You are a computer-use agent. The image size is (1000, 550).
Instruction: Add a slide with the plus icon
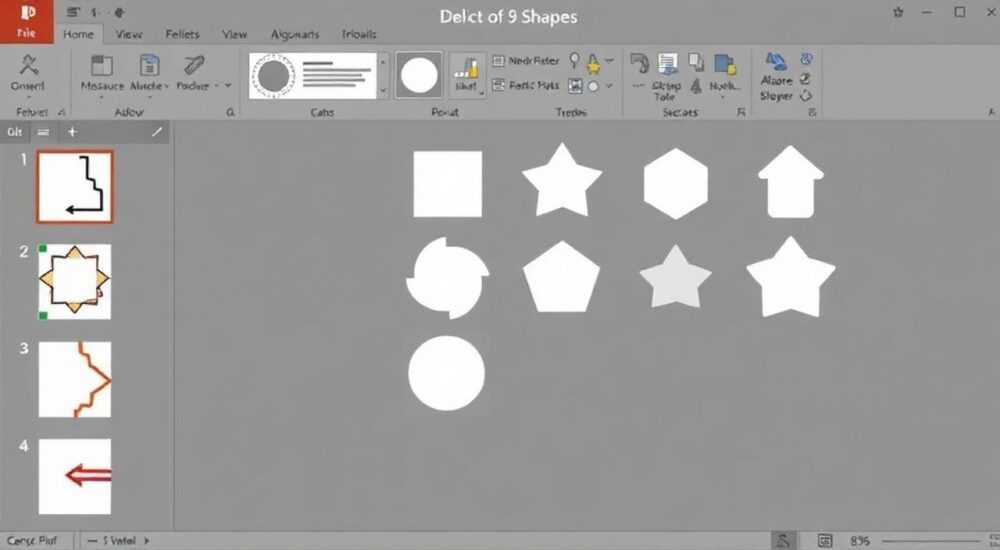[72, 132]
